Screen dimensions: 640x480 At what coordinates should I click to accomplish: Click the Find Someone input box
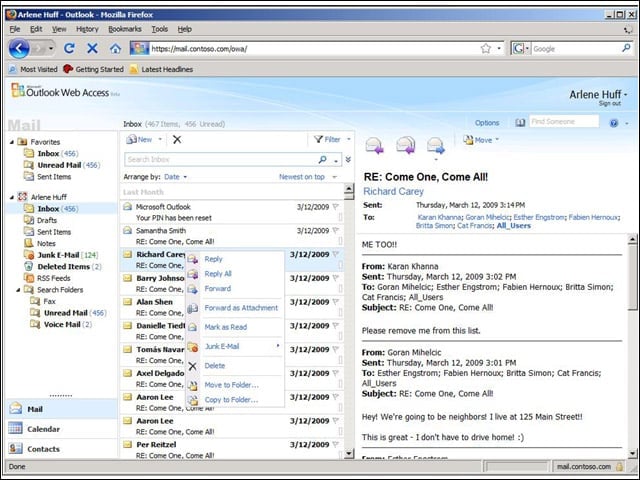564,122
